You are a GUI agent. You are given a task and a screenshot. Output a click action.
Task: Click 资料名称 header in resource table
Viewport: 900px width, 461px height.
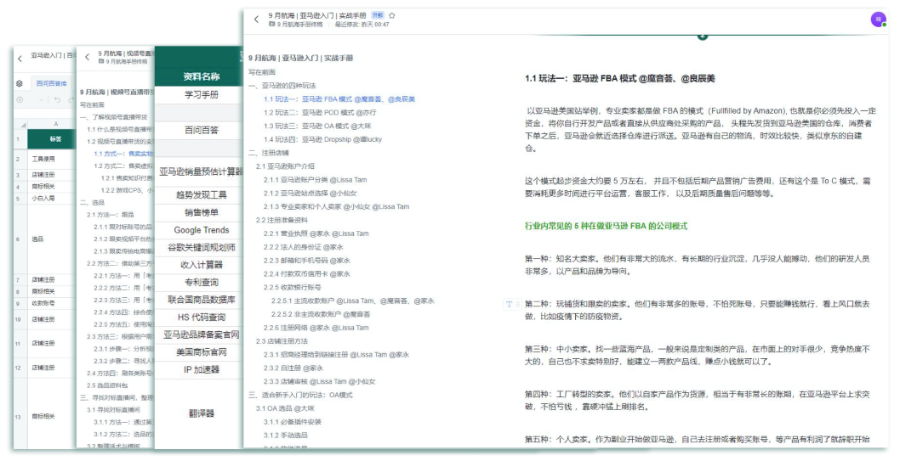[201, 76]
